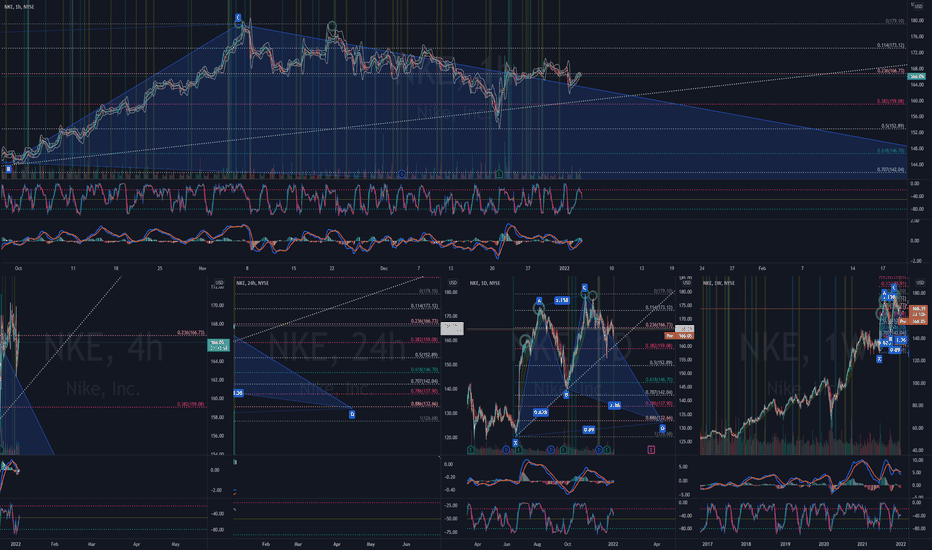
Task: Select the 0.626 ratio label on 1D chart
Action: click(540, 412)
